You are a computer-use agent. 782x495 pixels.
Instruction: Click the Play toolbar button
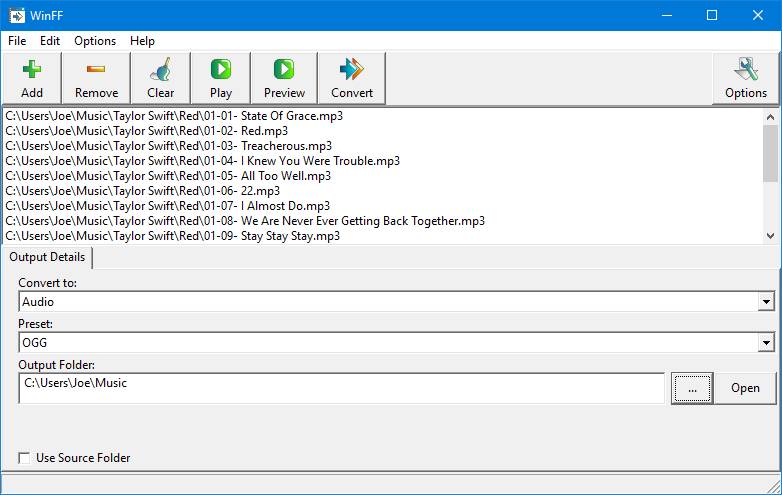pyautogui.click(x=221, y=78)
